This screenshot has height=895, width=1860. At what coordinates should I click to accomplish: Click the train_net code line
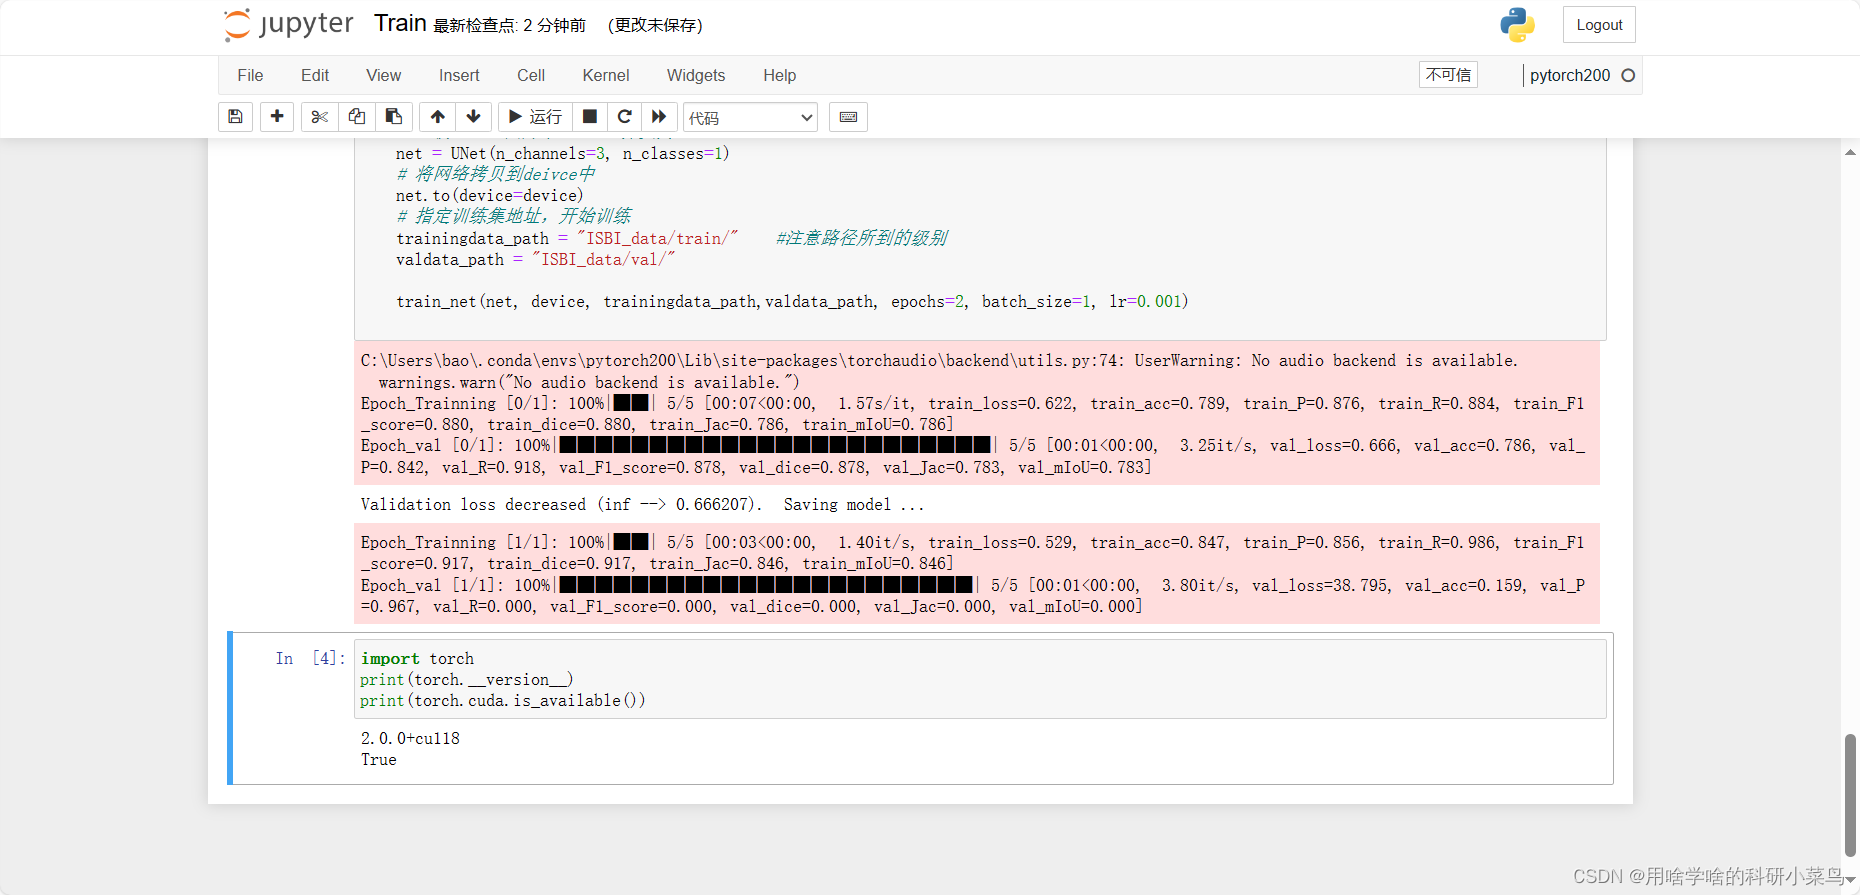coord(792,301)
